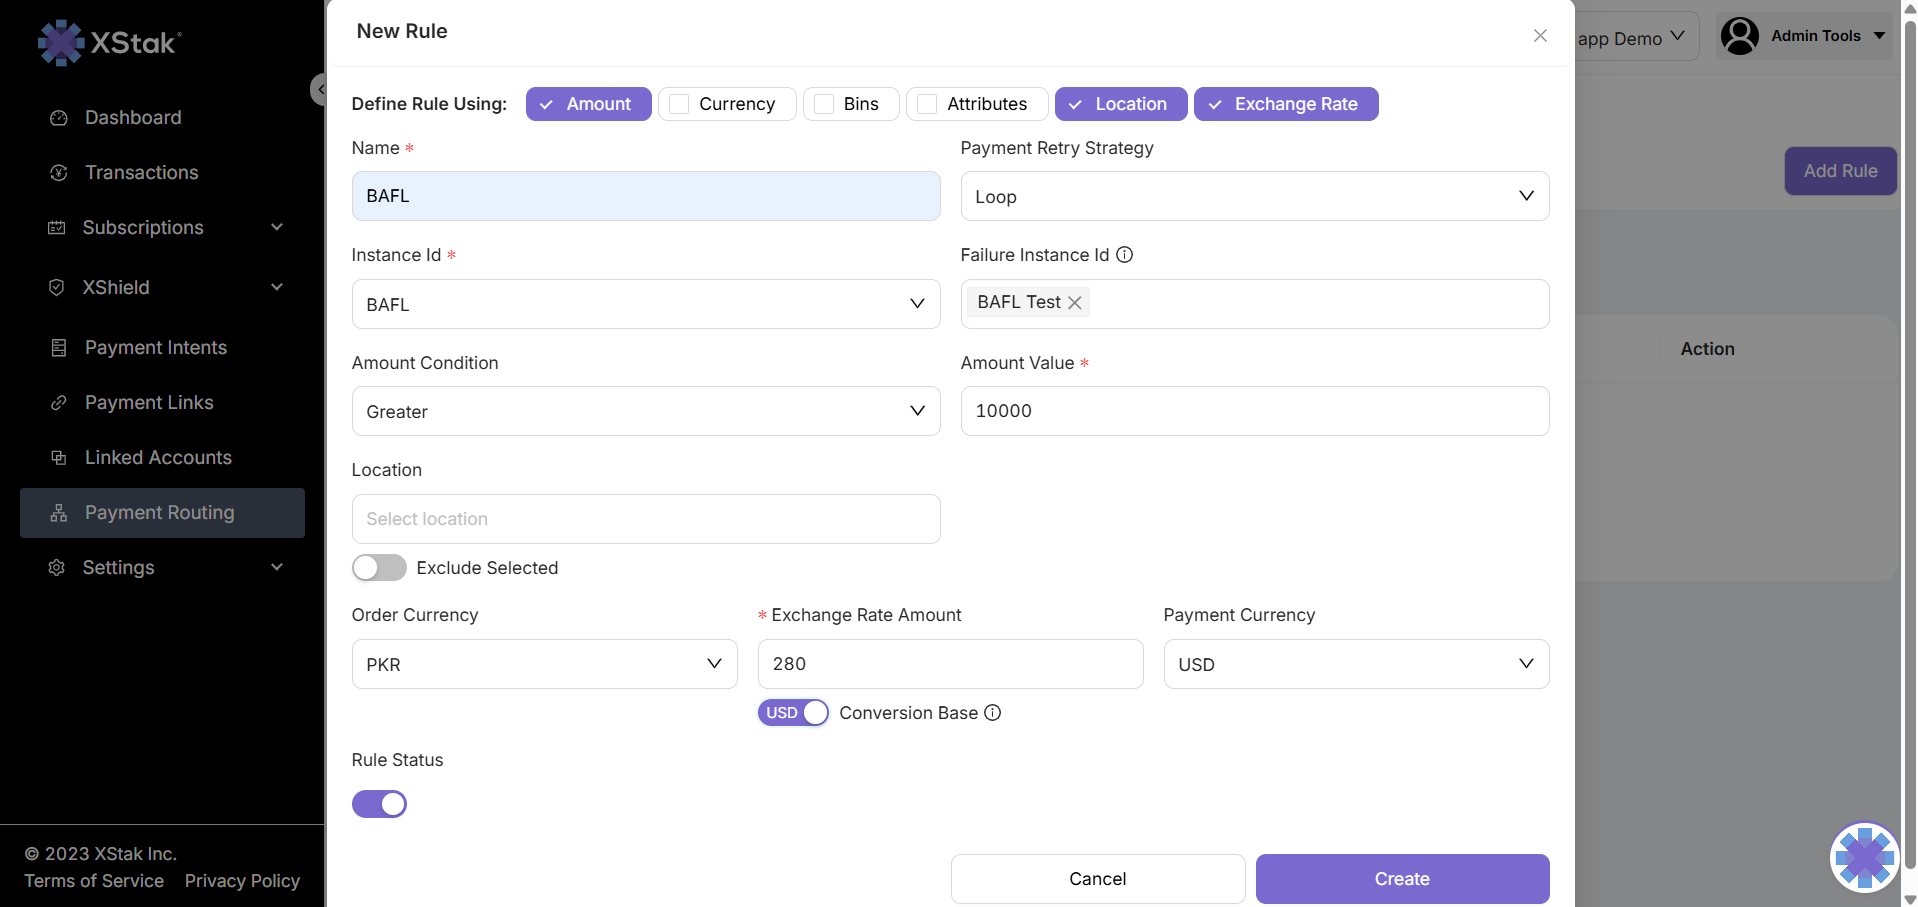Click the Create button
This screenshot has height=907, width=1918.
click(x=1402, y=879)
